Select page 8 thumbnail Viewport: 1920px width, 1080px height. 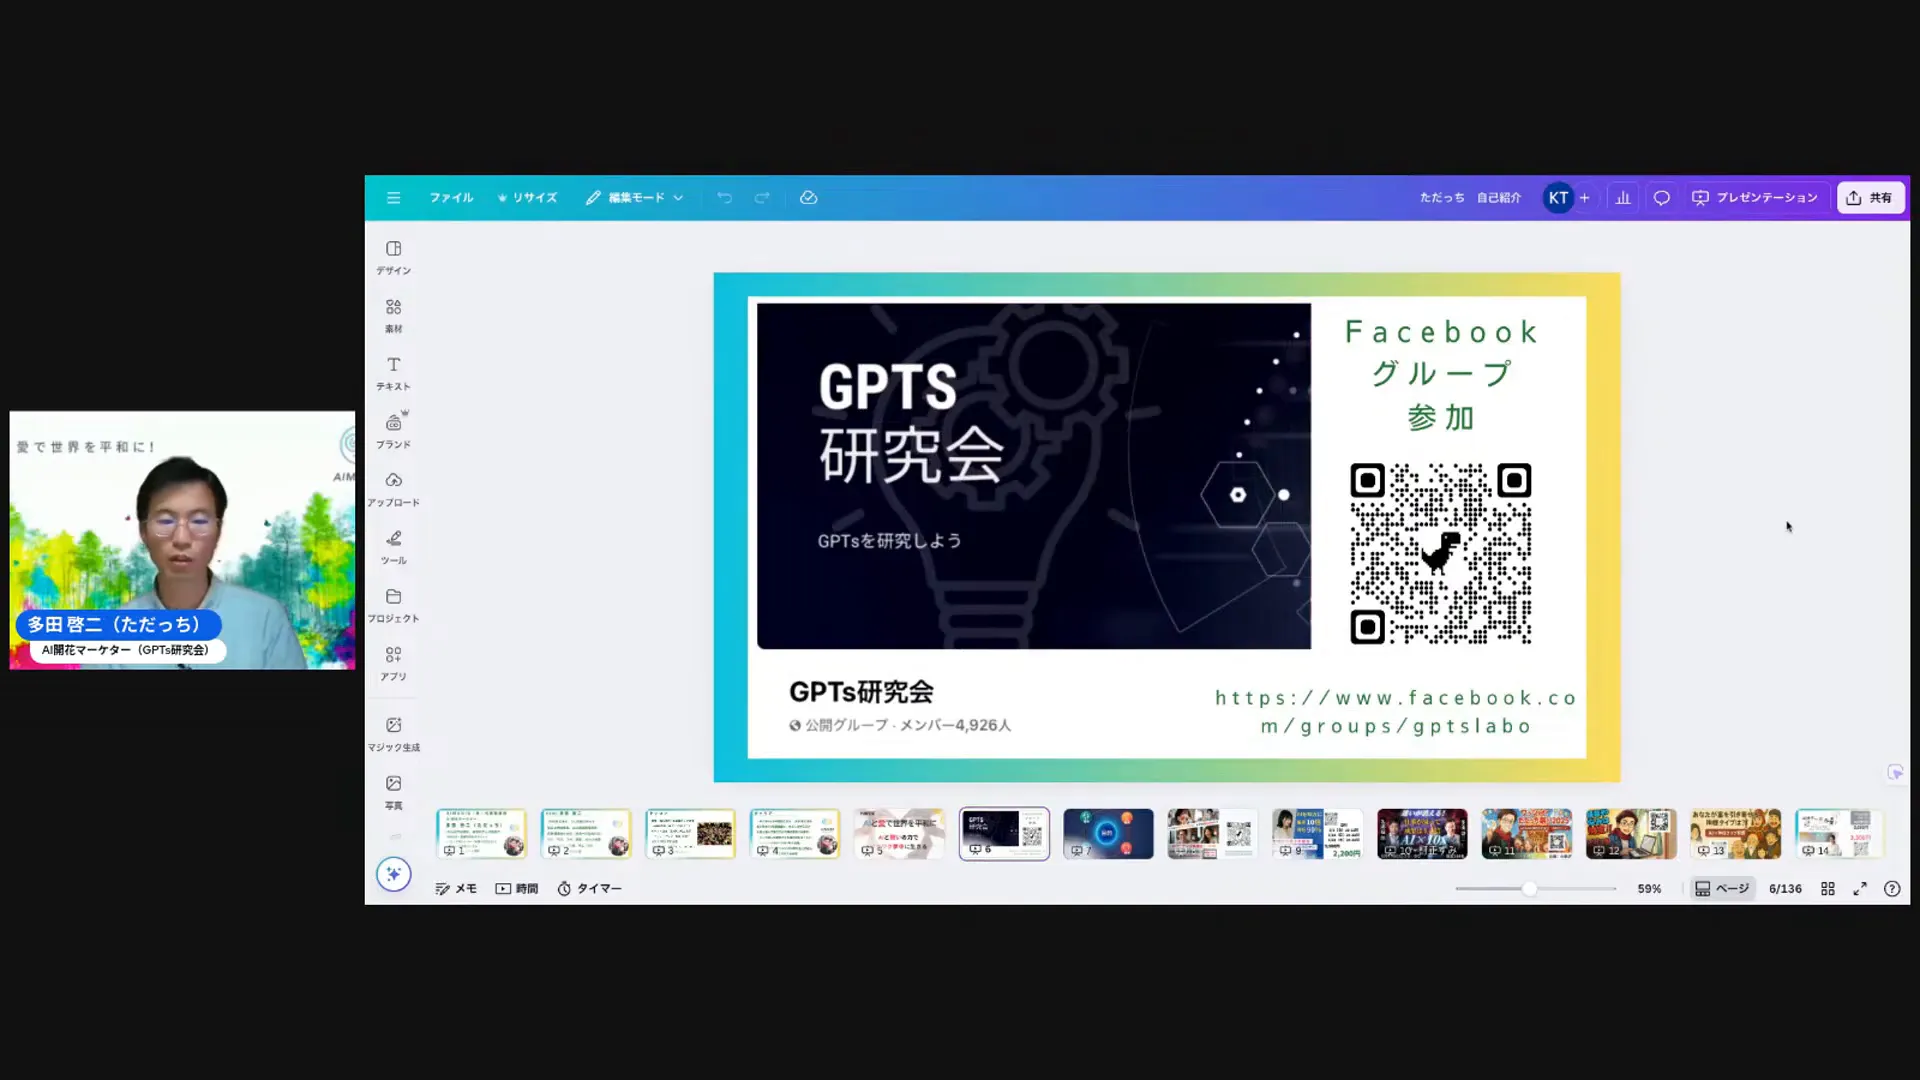click(1213, 834)
